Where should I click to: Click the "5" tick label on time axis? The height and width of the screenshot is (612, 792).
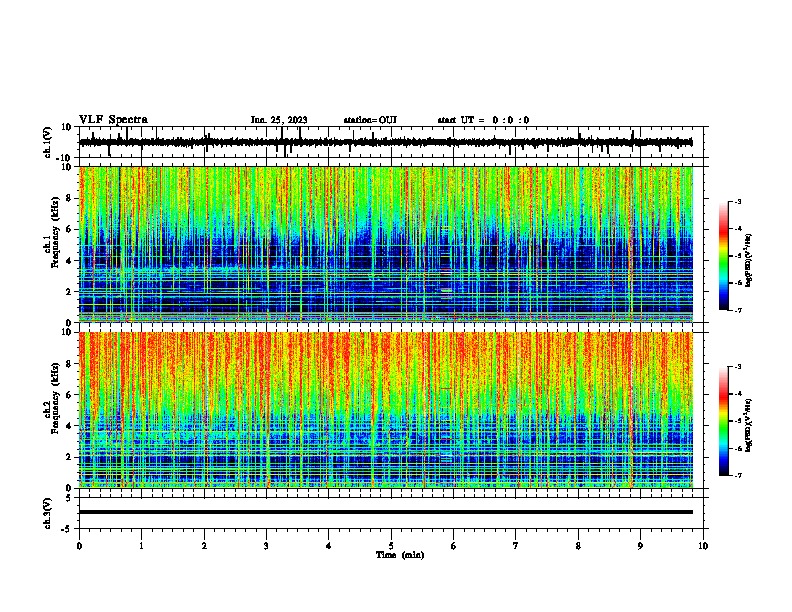point(391,546)
